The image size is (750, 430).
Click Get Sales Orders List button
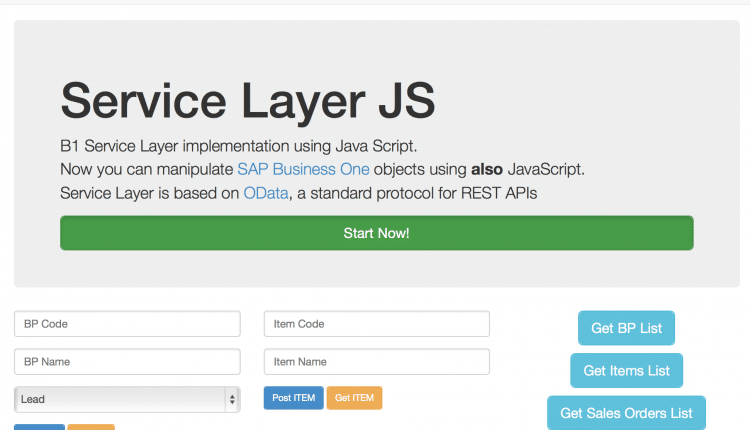point(626,413)
